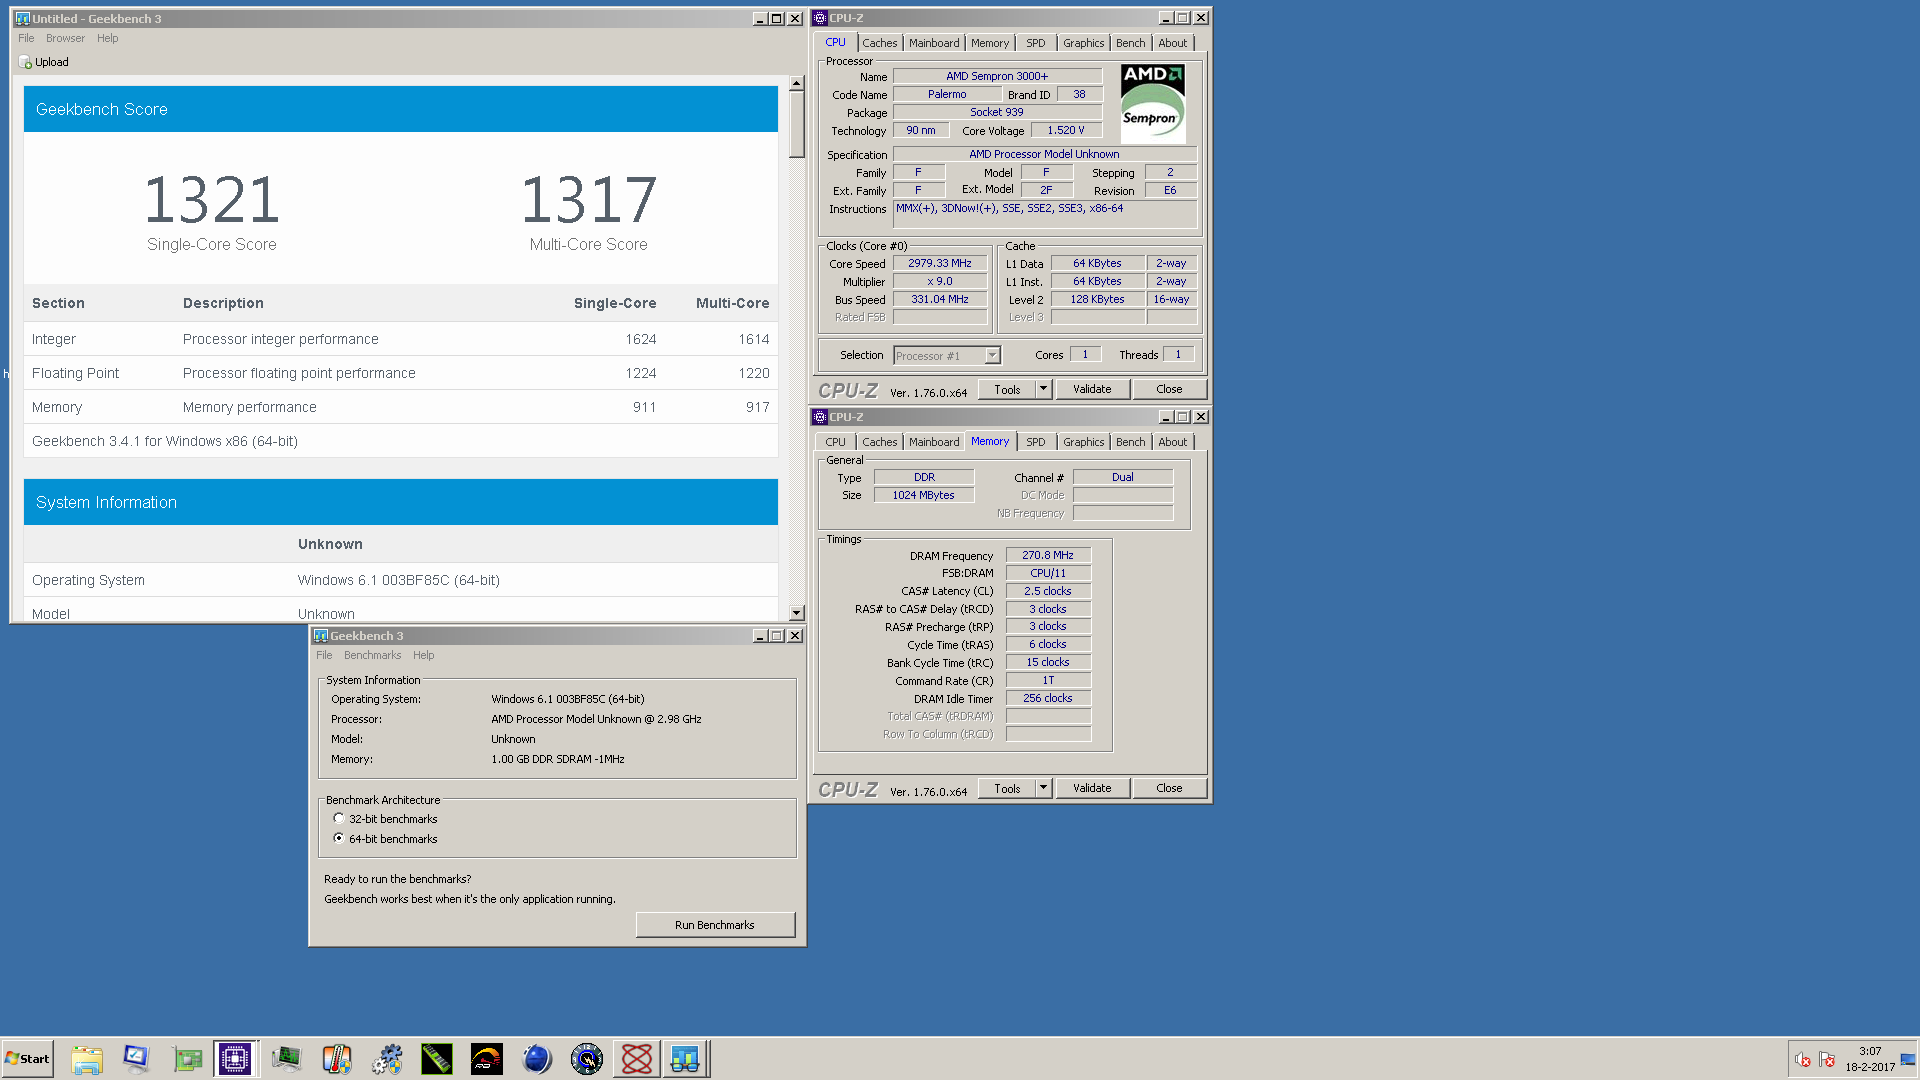Open Windows Explorer from the taskbar
This screenshot has width=1920, height=1080.
pos(87,1059)
